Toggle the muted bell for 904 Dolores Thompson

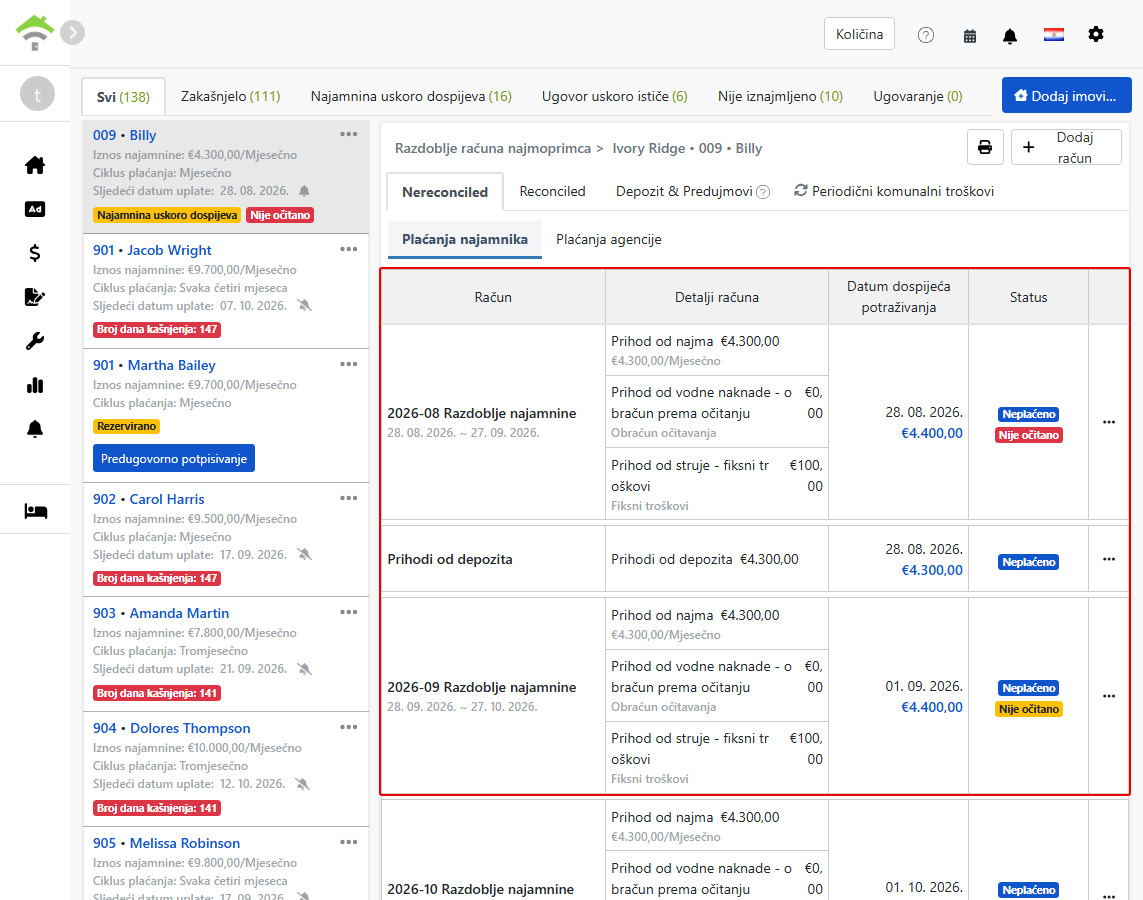[303, 784]
